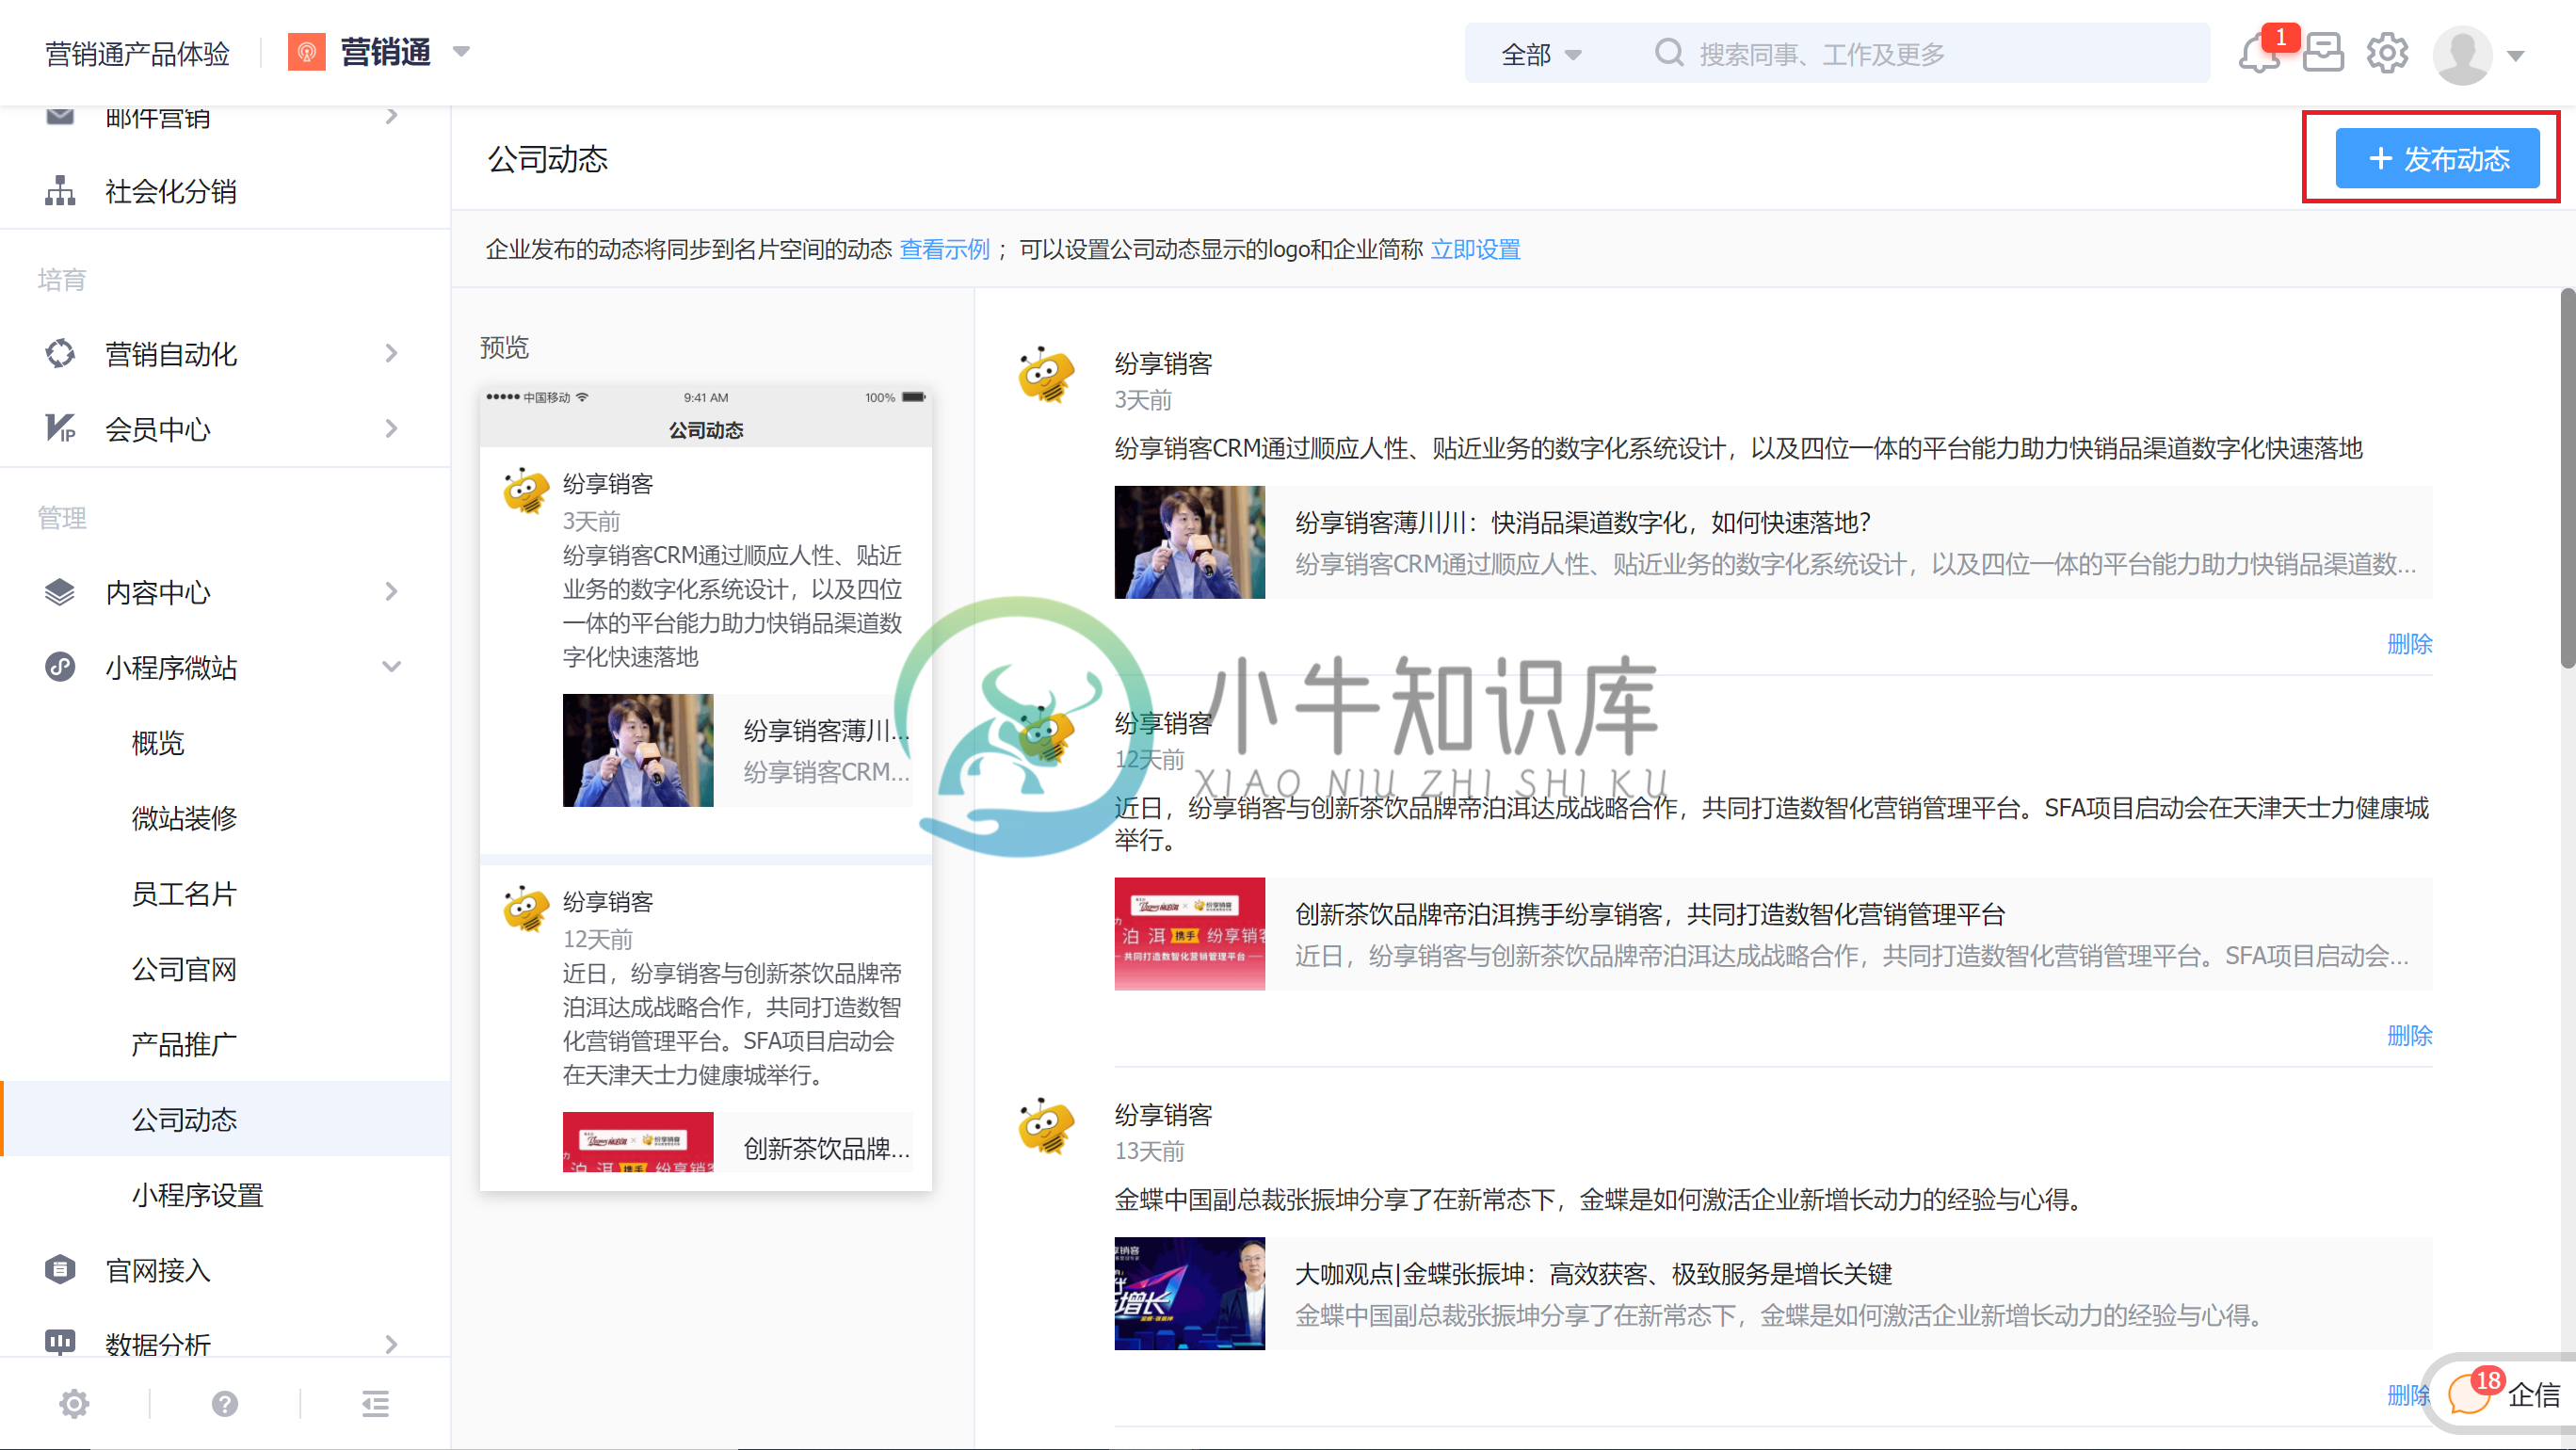Click the 小程序微站 icon
The width and height of the screenshot is (2576, 1450).
click(60, 666)
